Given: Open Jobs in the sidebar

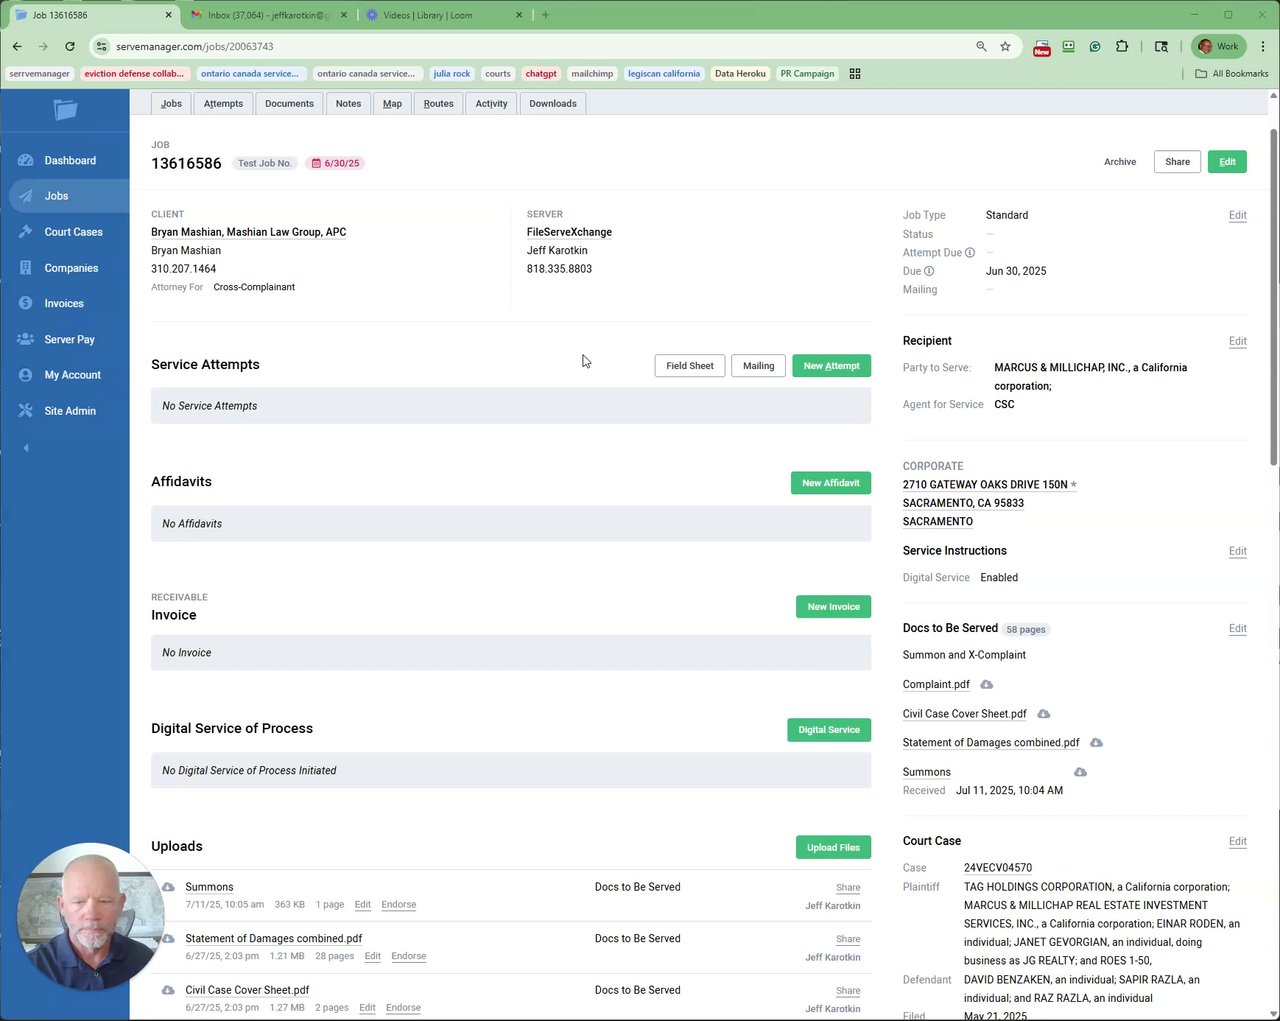Looking at the screenshot, I should click(x=56, y=196).
